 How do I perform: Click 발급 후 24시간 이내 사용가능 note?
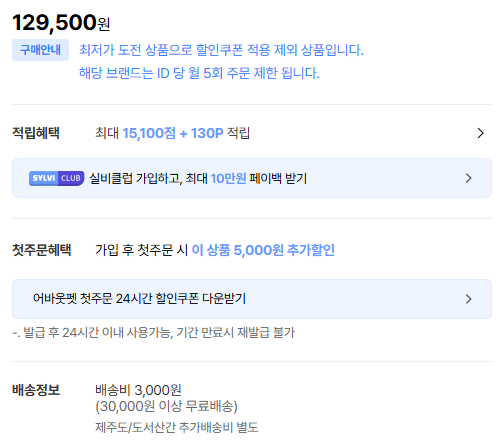pos(154,333)
